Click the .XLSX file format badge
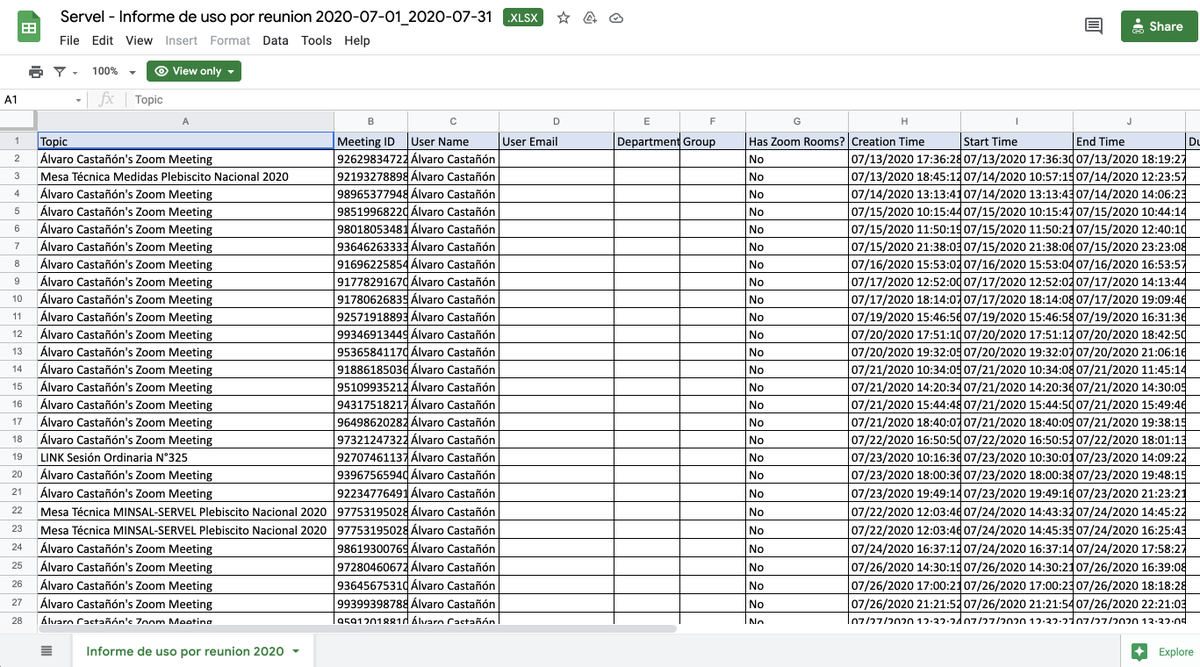The width and height of the screenshot is (1200, 667). tap(524, 18)
